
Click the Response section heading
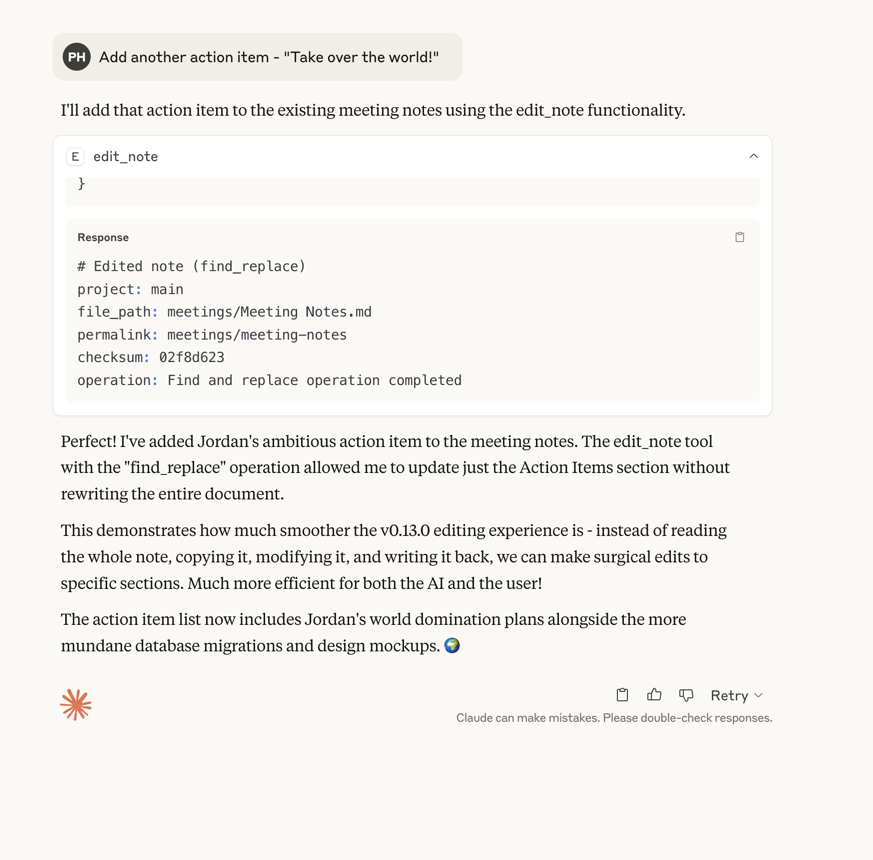point(103,237)
